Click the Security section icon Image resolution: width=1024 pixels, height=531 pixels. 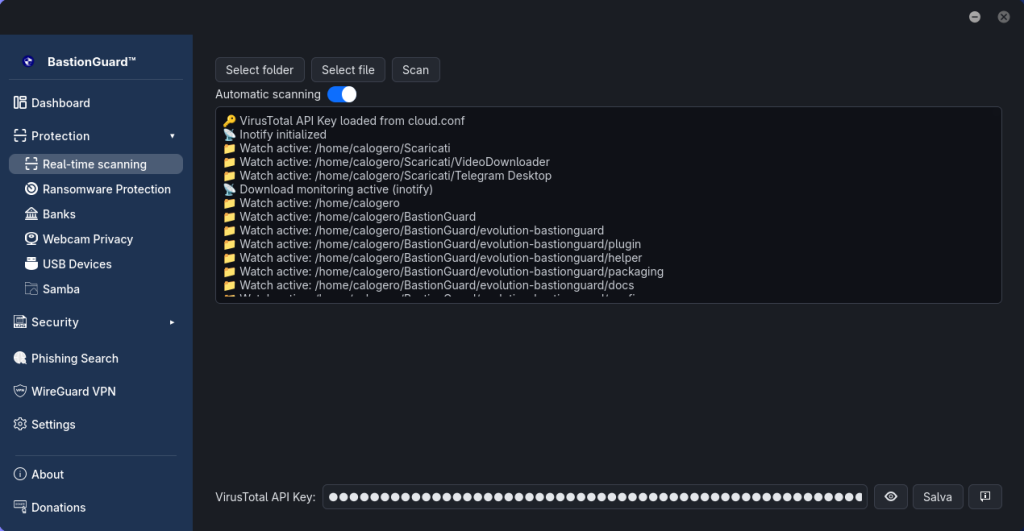[x=20, y=322]
